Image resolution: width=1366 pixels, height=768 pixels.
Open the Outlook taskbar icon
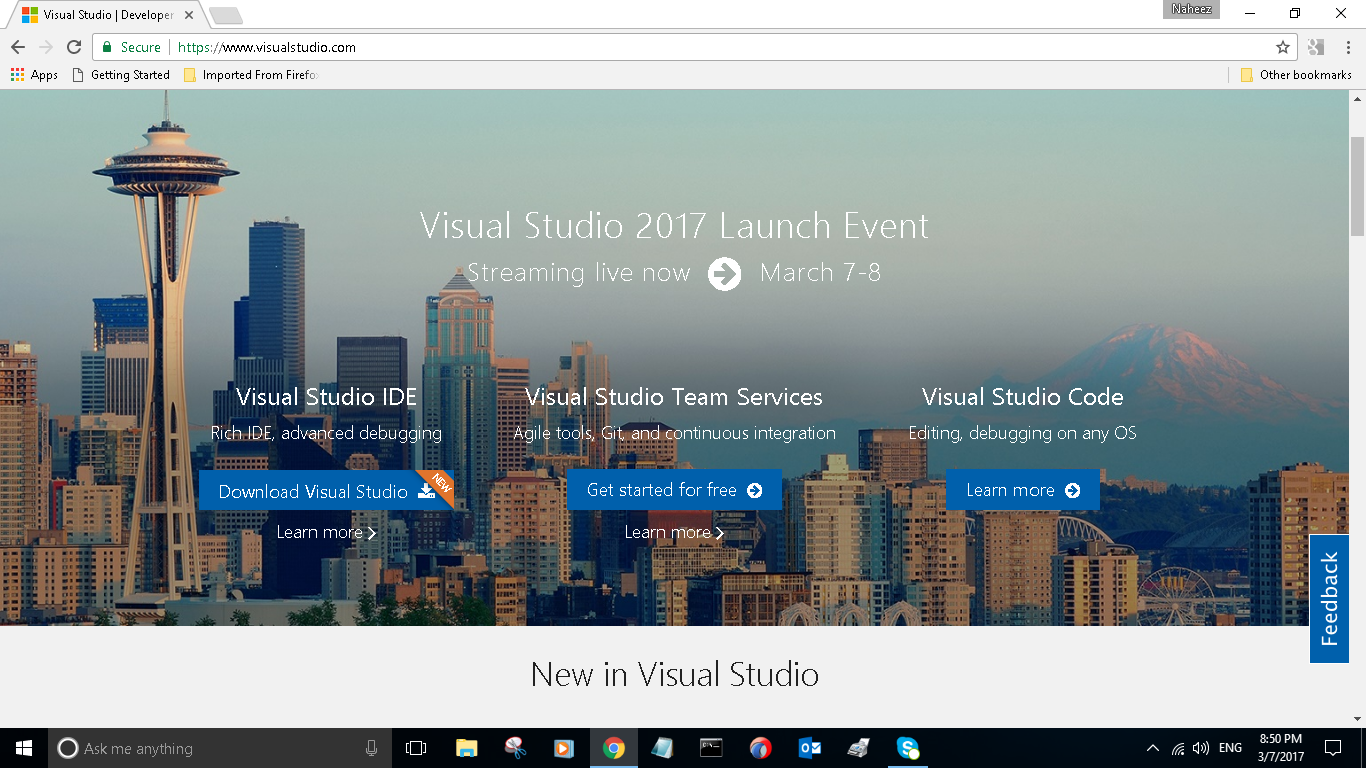(x=809, y=748)
